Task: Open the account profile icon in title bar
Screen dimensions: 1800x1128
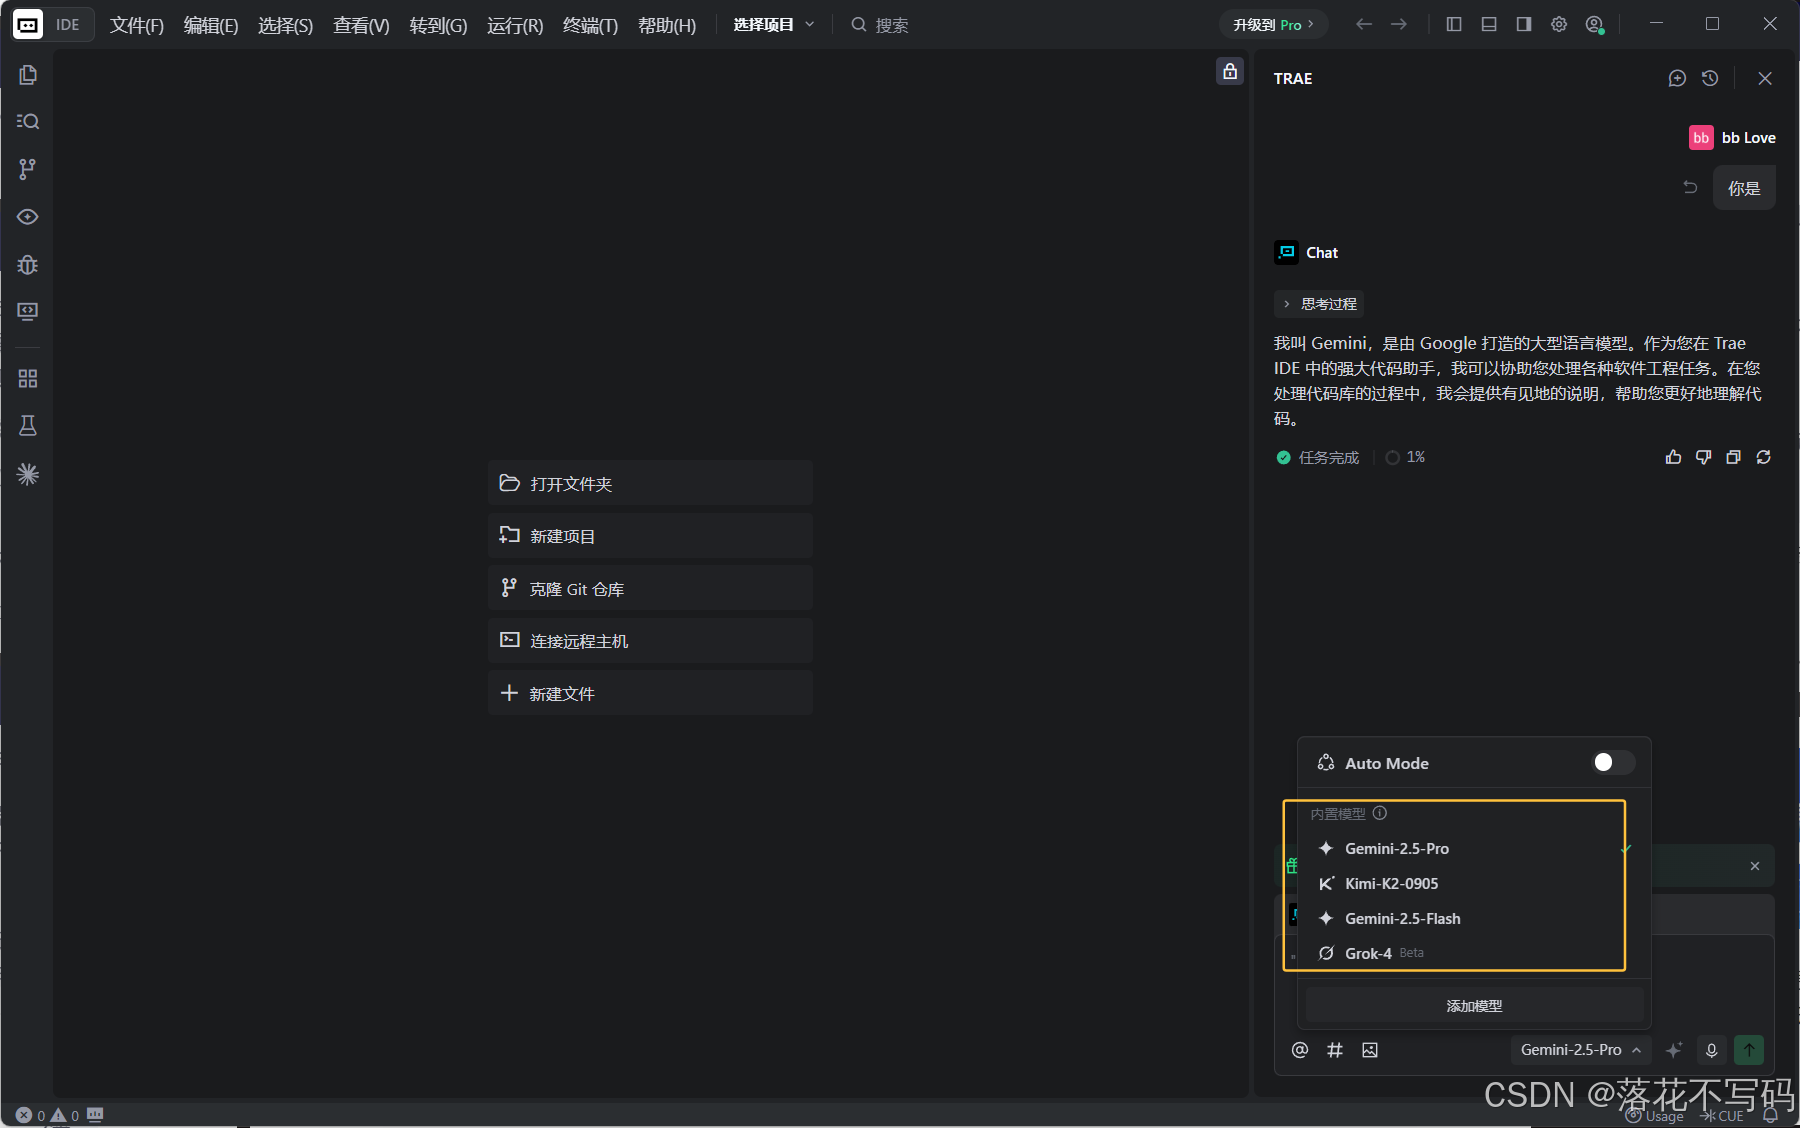Action: (x=1595, y=24)
